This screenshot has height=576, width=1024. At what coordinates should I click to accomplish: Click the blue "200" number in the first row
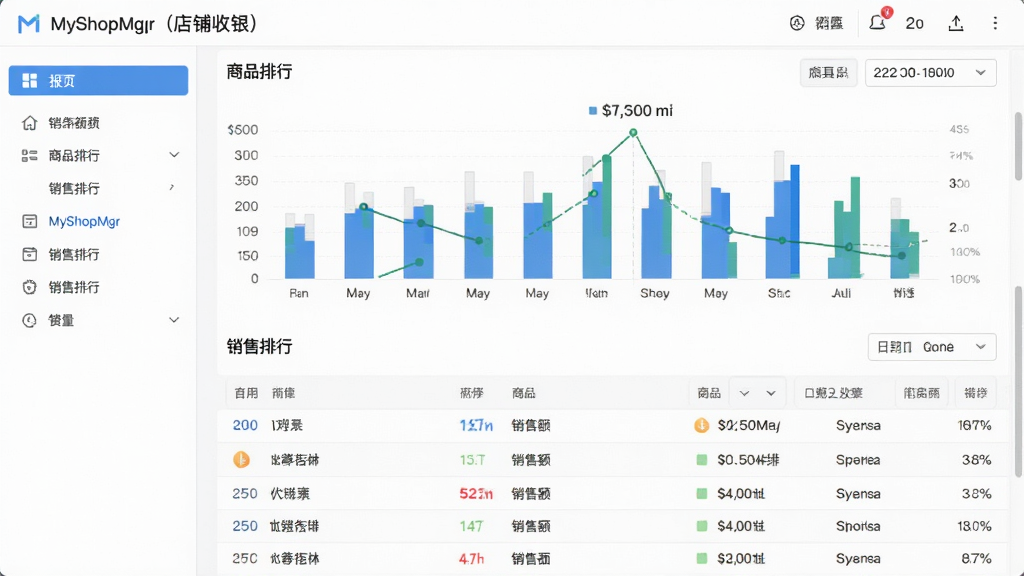[245, 426]
